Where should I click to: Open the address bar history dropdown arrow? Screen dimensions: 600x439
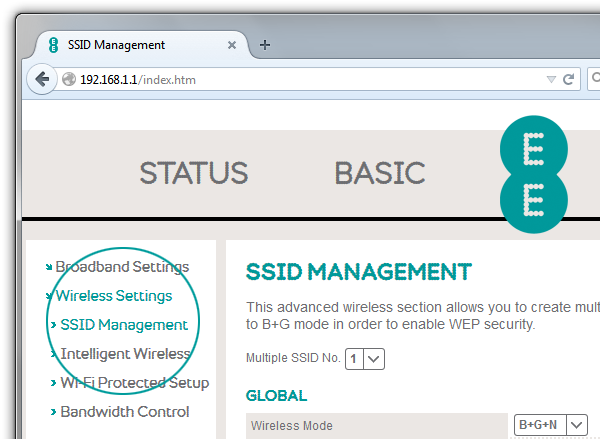551,79
